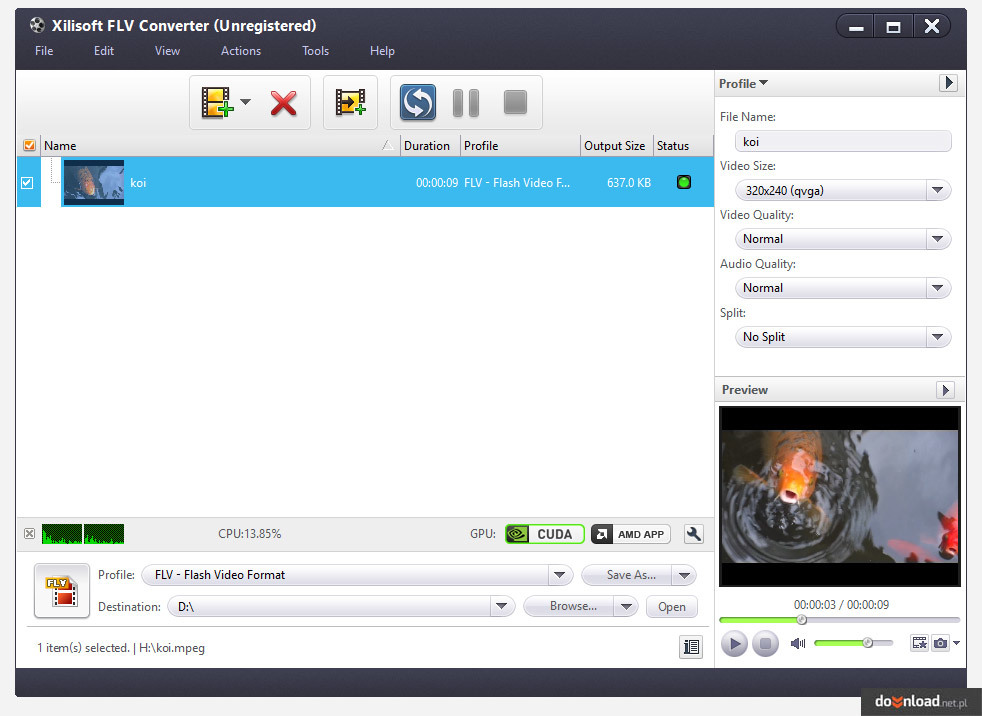Image resolution: width=982 pixels, height=716 pixels.
Task: Open the Browse dropdown arrow
Action: pyautogui.click(x=626, y=606)
